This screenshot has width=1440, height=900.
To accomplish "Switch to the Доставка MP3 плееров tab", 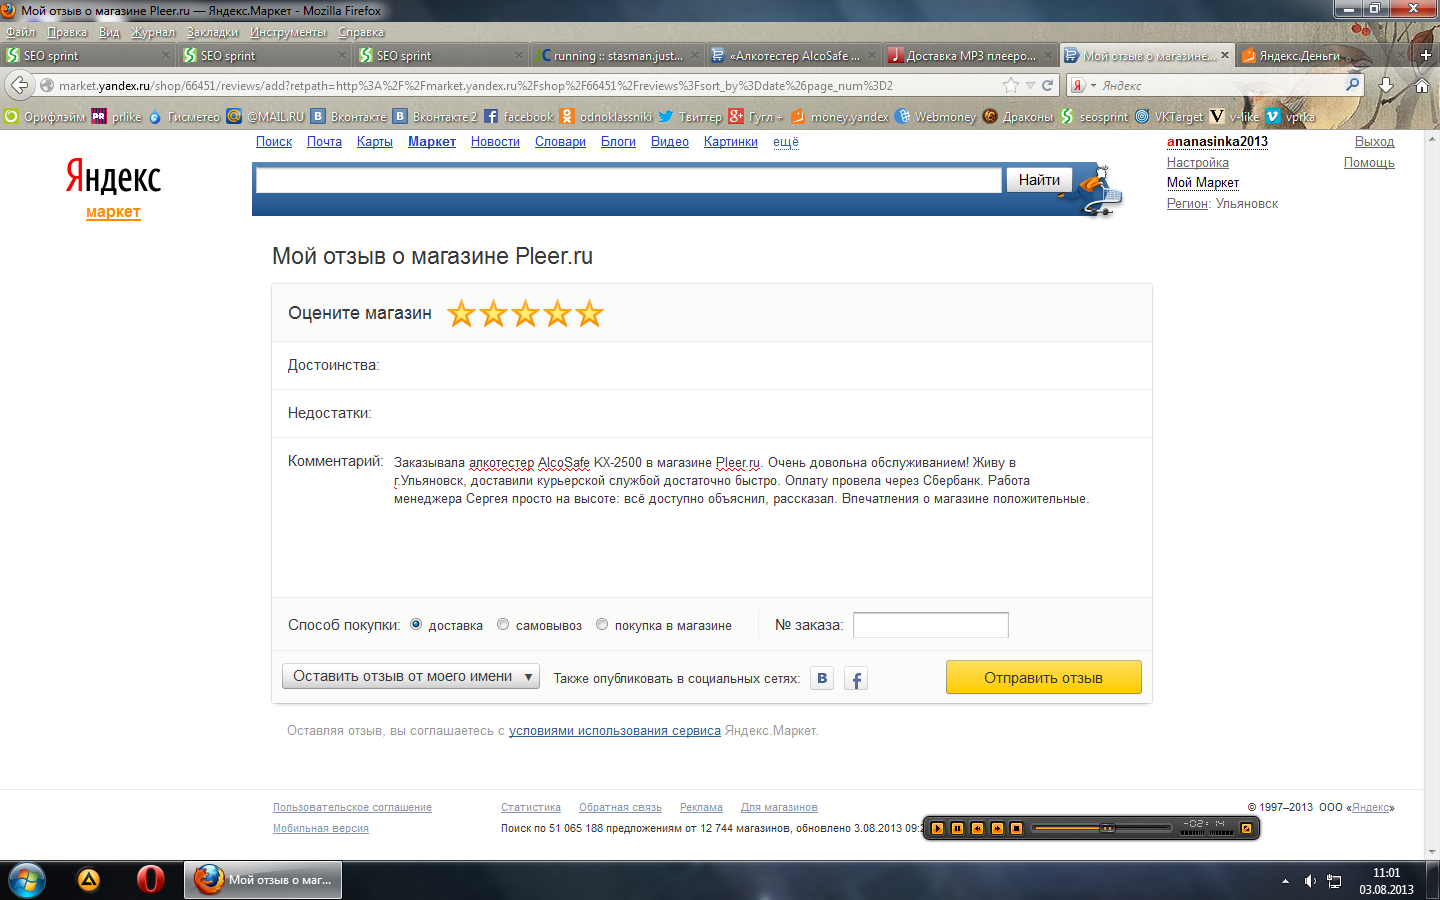I will (971, 55).
